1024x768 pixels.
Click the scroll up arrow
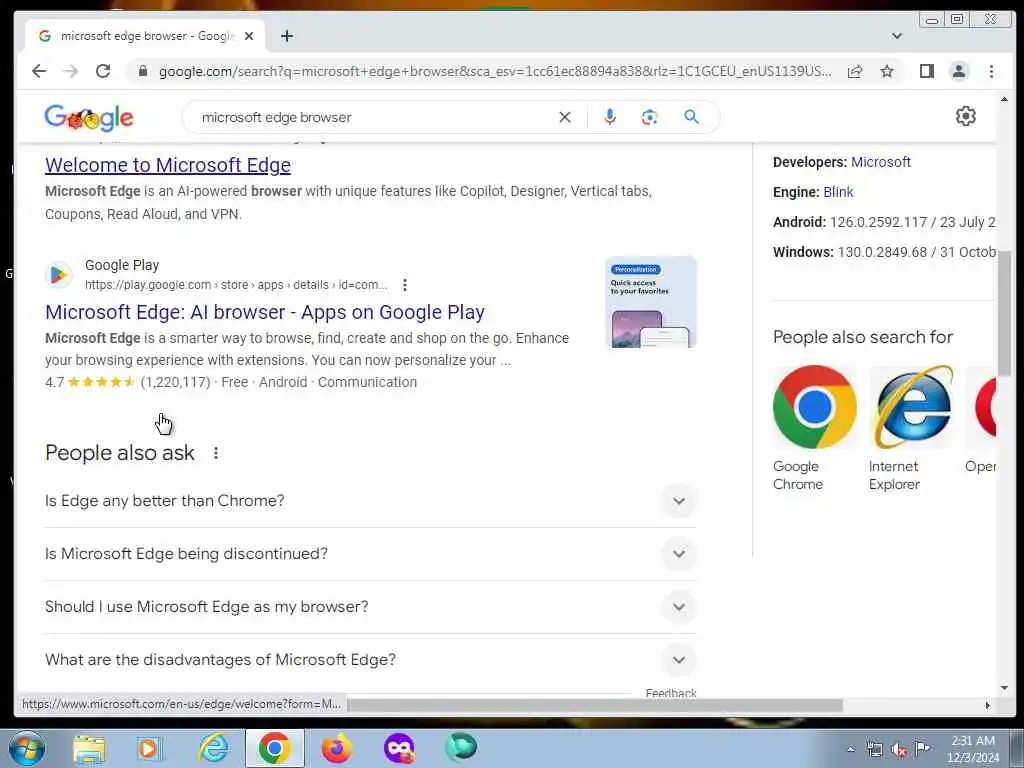tap(1004, 99)
